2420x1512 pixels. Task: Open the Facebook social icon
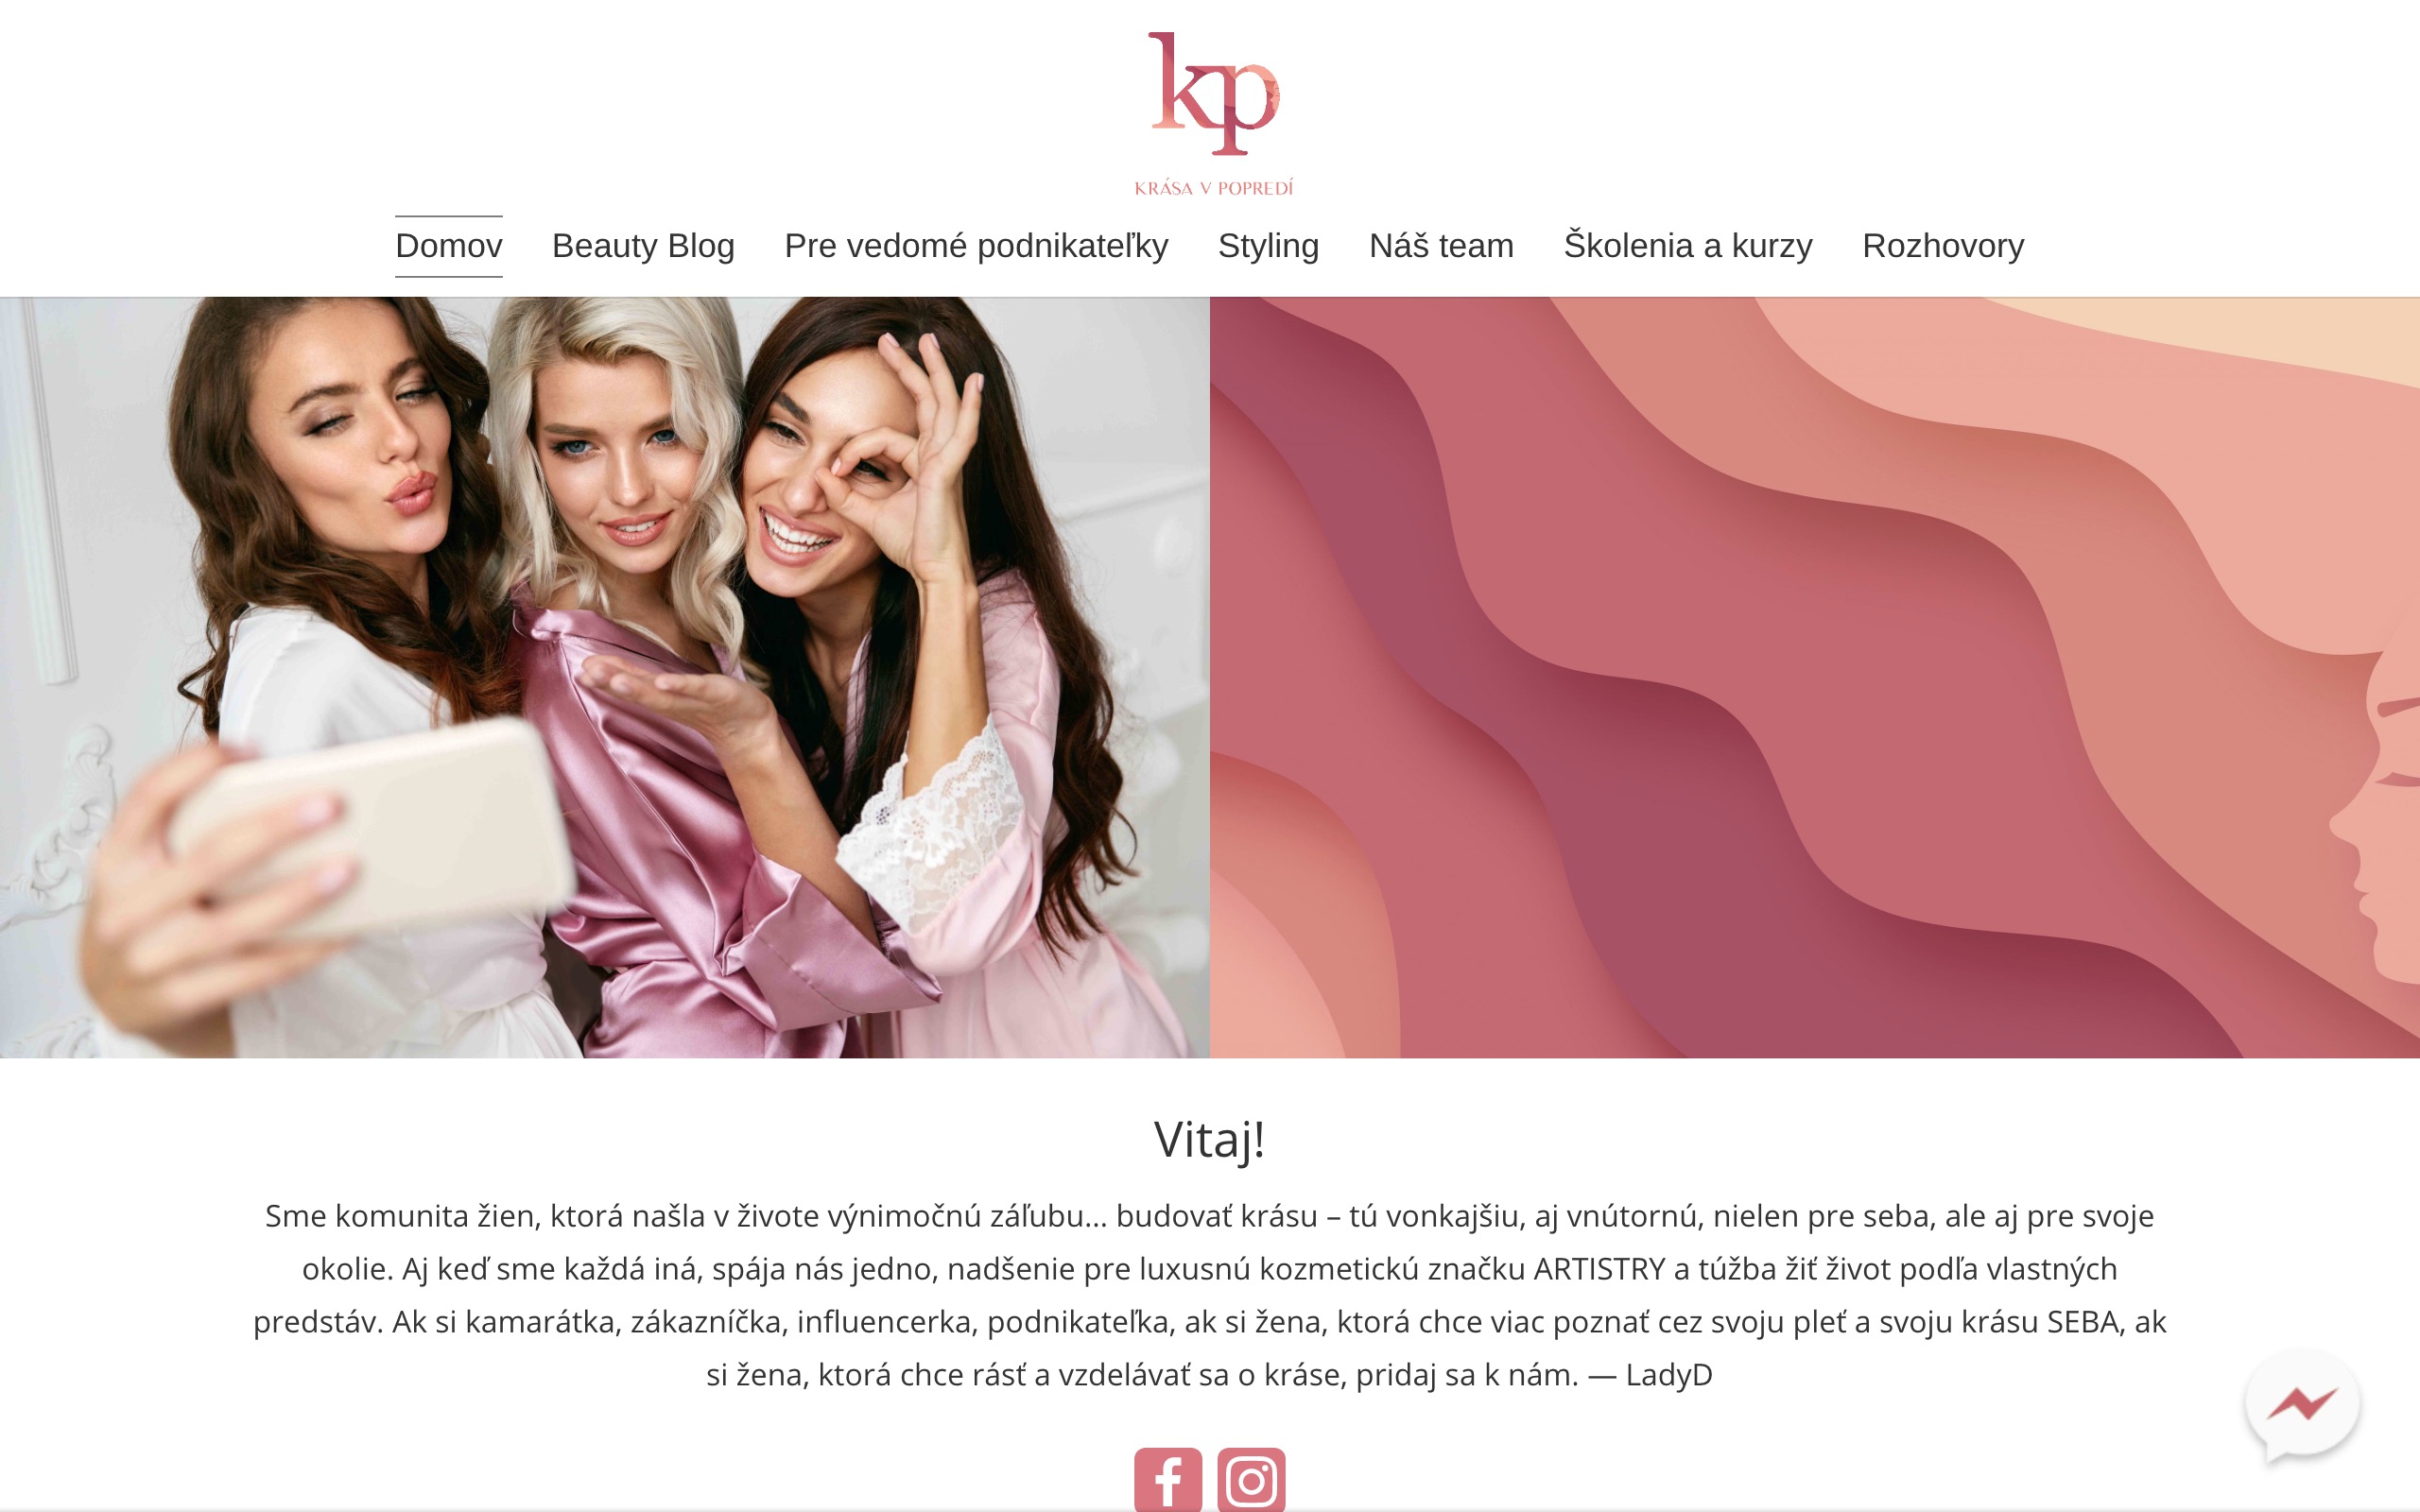1168,1479
